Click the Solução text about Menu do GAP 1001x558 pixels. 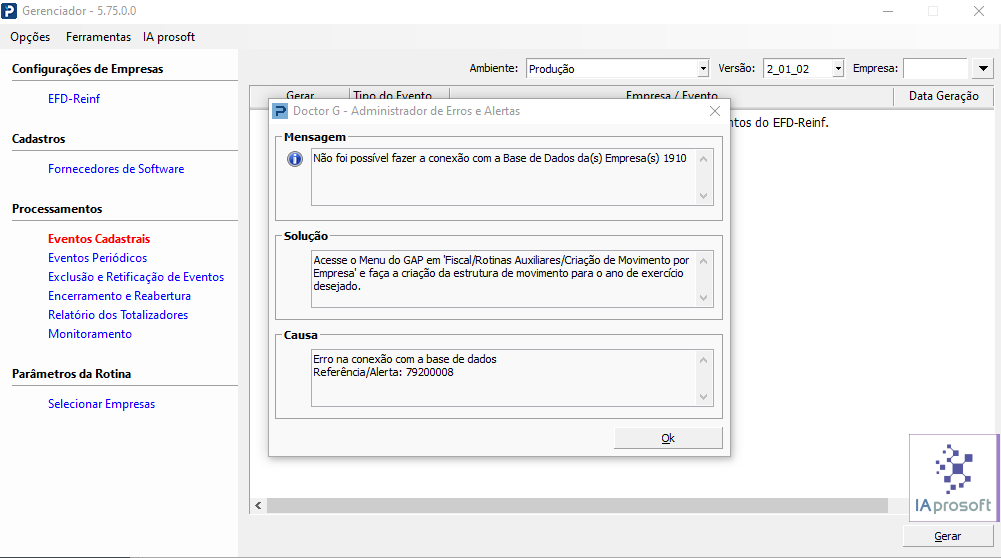[x=501, y=273]
